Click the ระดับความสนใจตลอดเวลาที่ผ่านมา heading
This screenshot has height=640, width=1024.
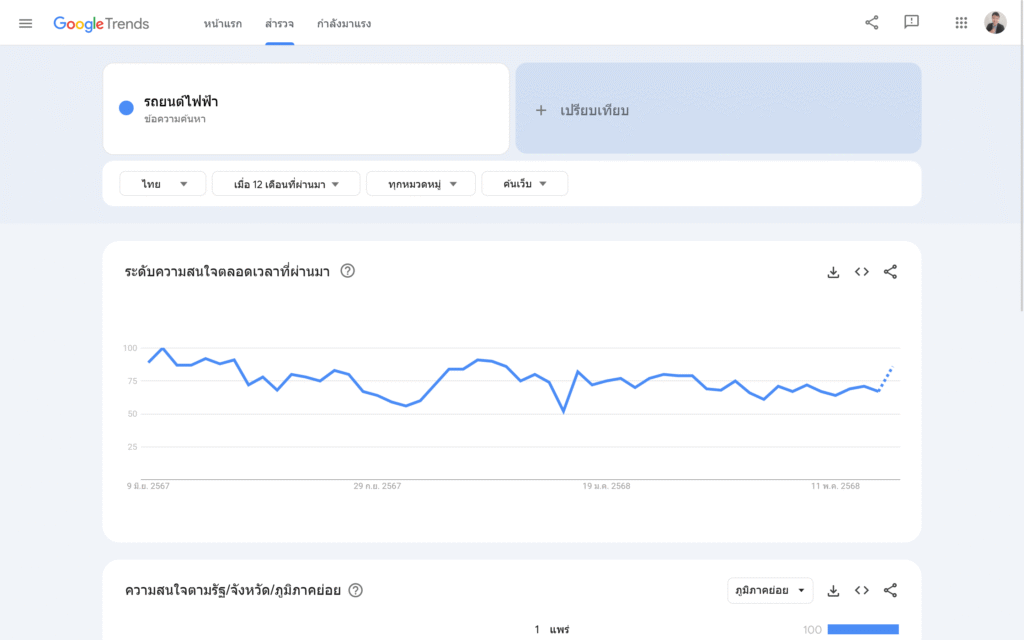[x=227, y=272]
